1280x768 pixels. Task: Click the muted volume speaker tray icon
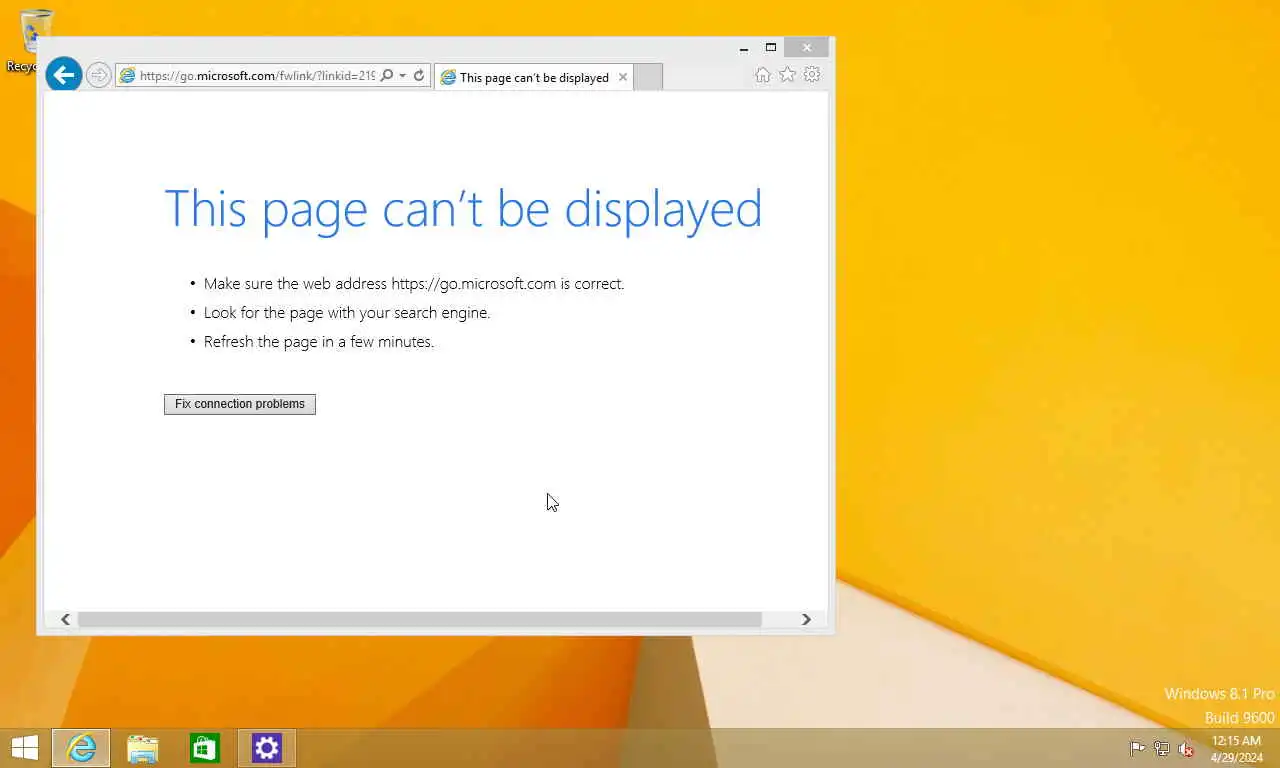1186,748
